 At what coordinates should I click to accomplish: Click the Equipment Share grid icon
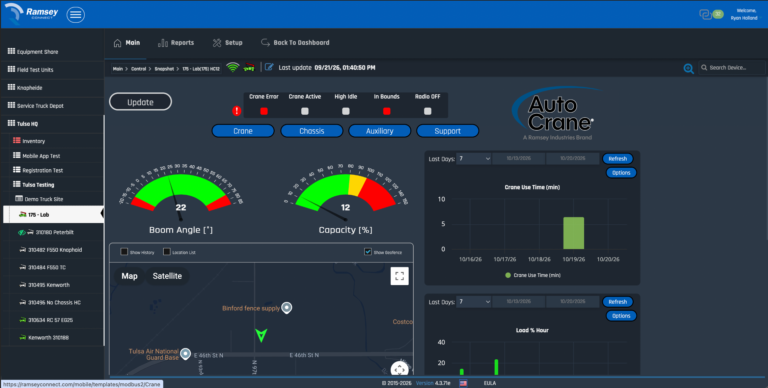coord(11,51)
